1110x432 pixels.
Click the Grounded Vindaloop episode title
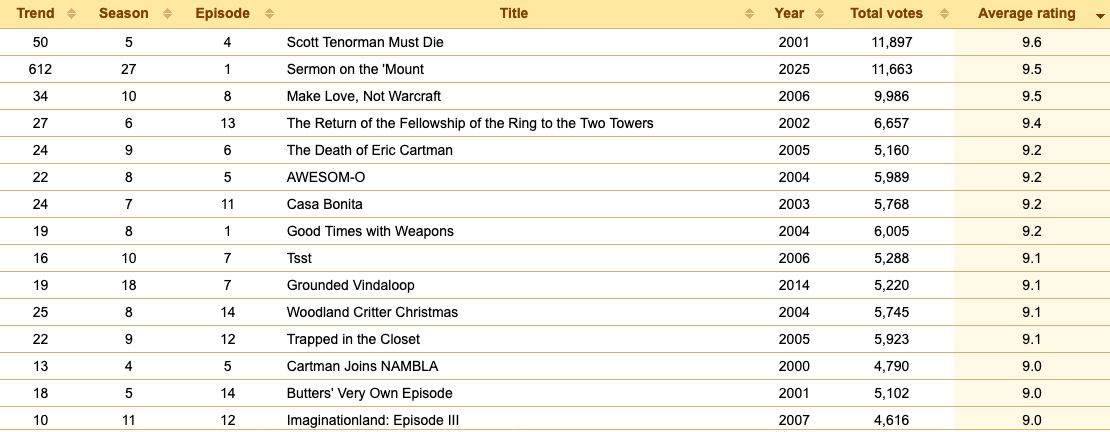(351, 285)
